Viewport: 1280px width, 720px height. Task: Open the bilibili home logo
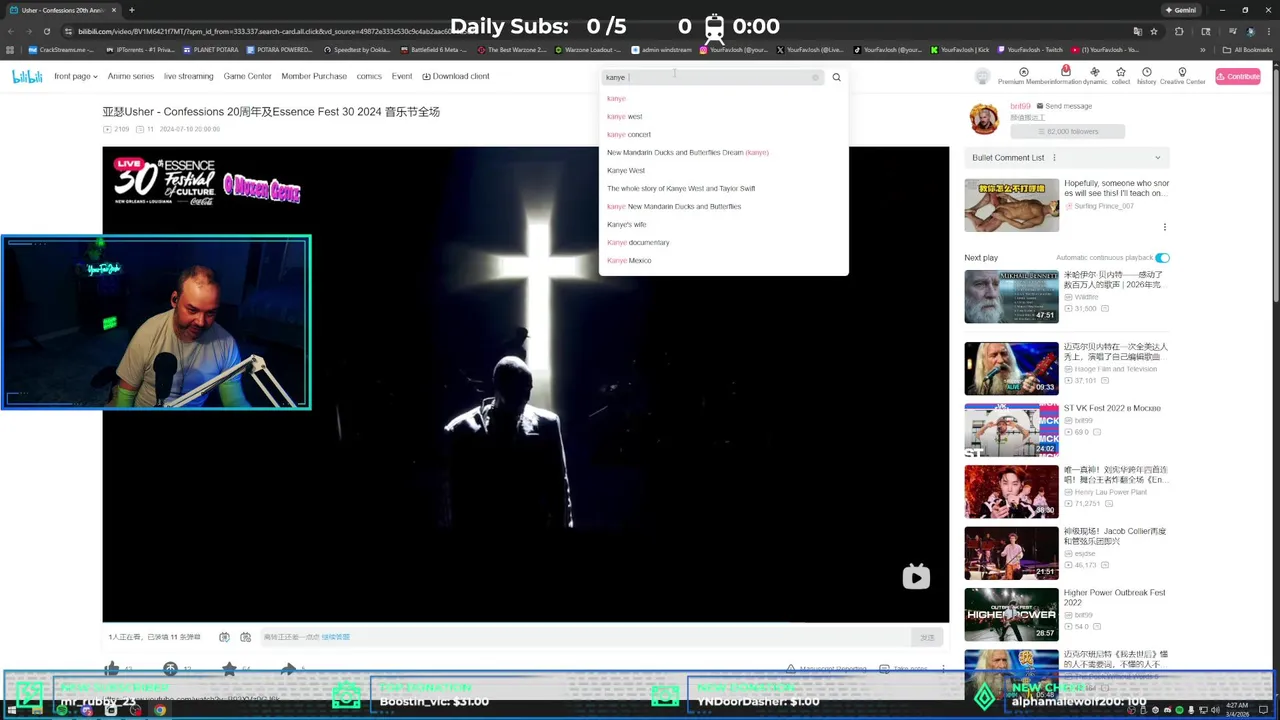[x=27, y=76]
